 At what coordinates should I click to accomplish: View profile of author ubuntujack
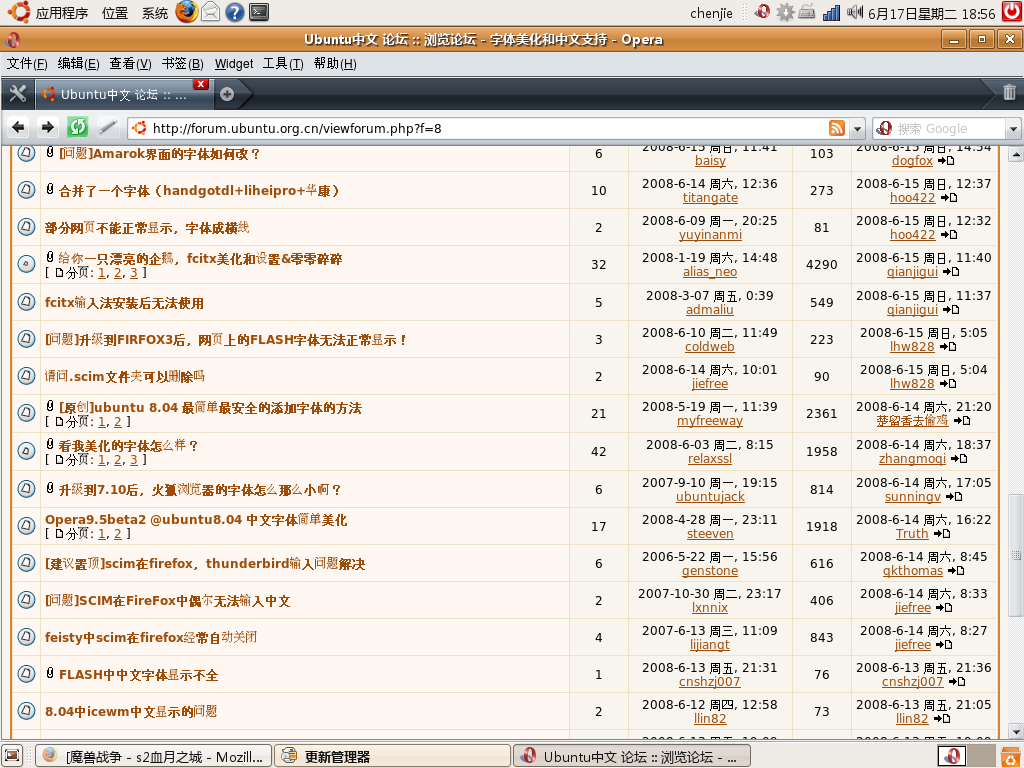click(x=710, y=496)
